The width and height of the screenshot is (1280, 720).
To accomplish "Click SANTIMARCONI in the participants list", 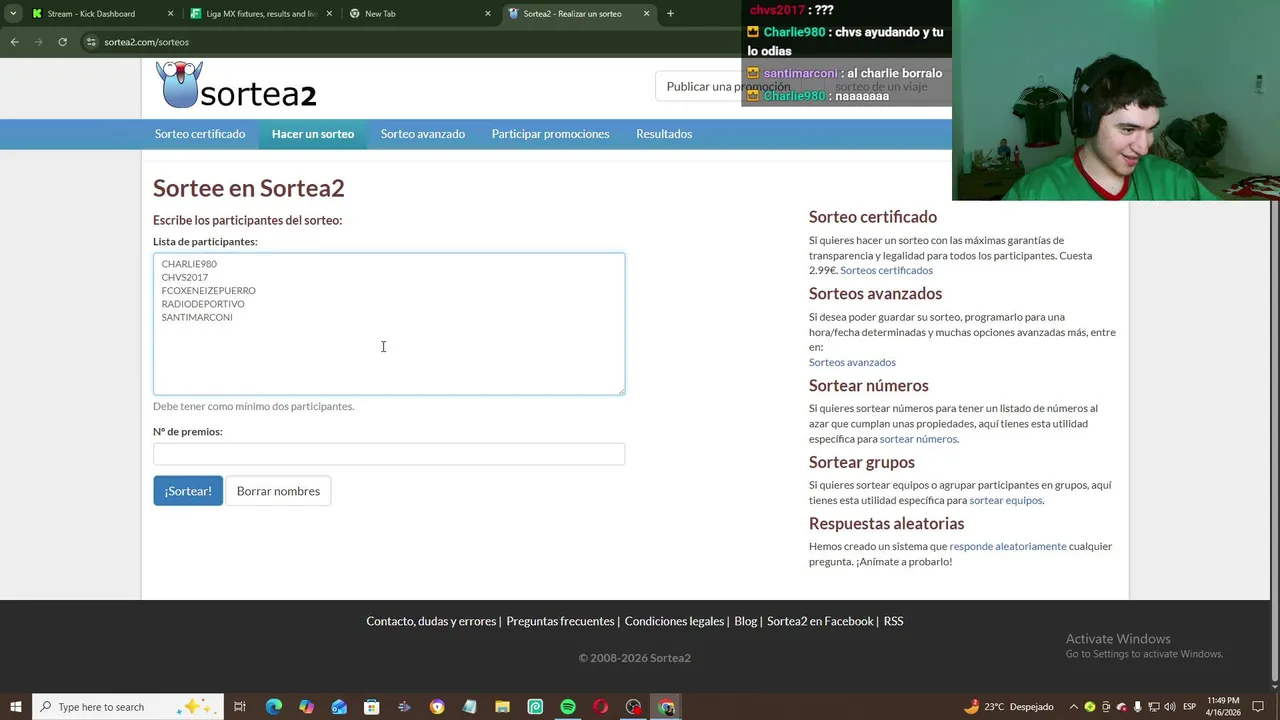I will (x=197, y=317).
